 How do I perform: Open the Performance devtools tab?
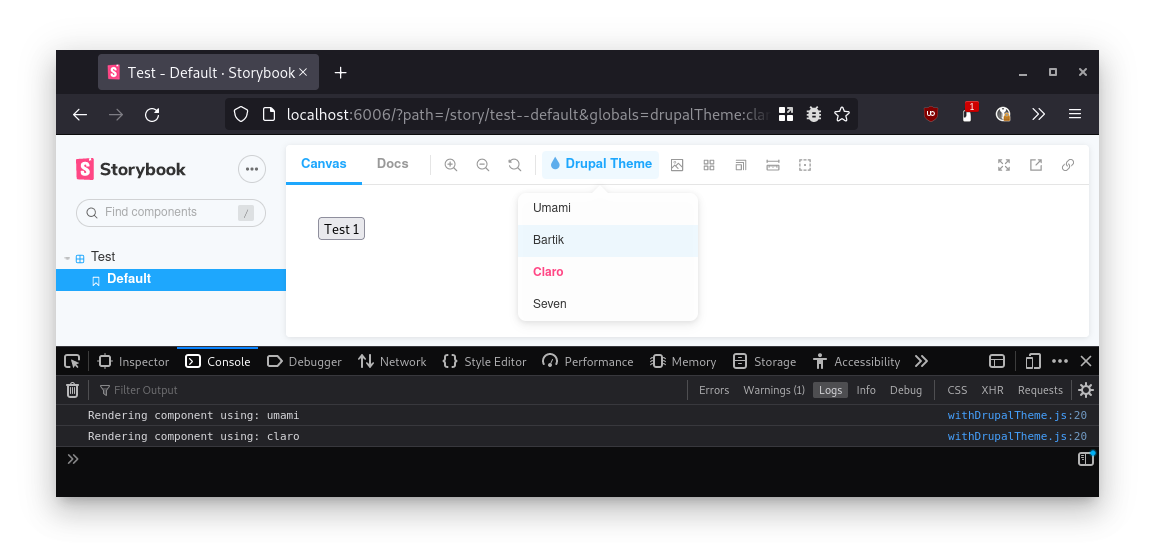588,362
